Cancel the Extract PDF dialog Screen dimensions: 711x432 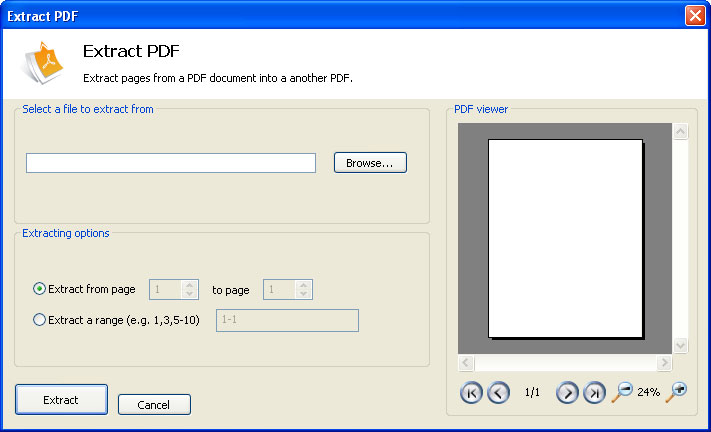pyautogui.click(x=154, y=404)
